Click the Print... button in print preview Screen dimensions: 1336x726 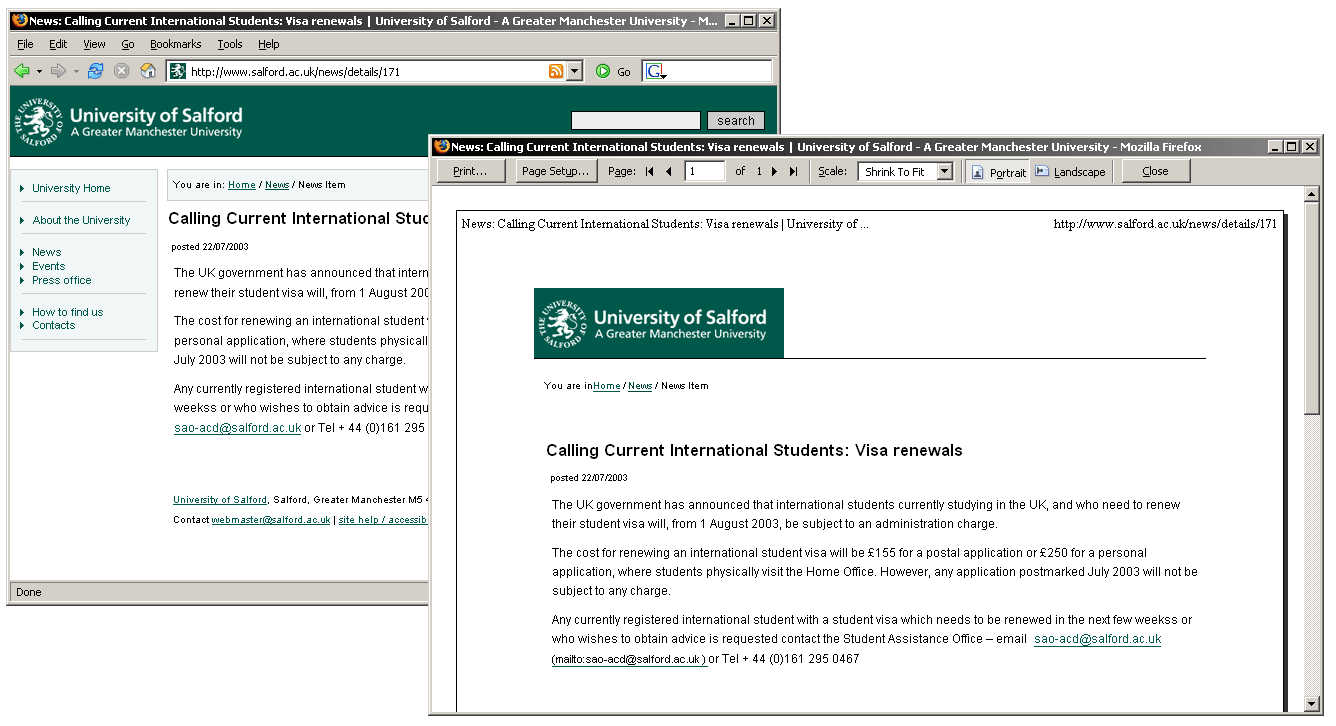[471, 171]
